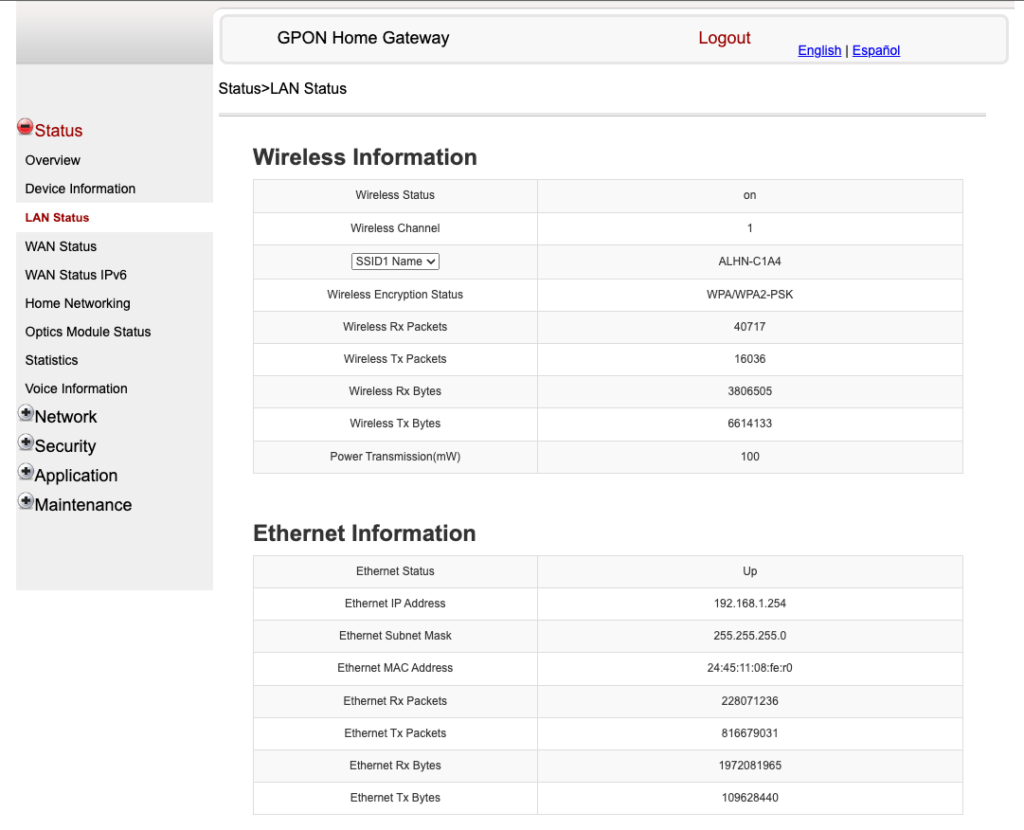1024x830 pixels.
Task: Select LAN Status
Action: click(57, 217)
